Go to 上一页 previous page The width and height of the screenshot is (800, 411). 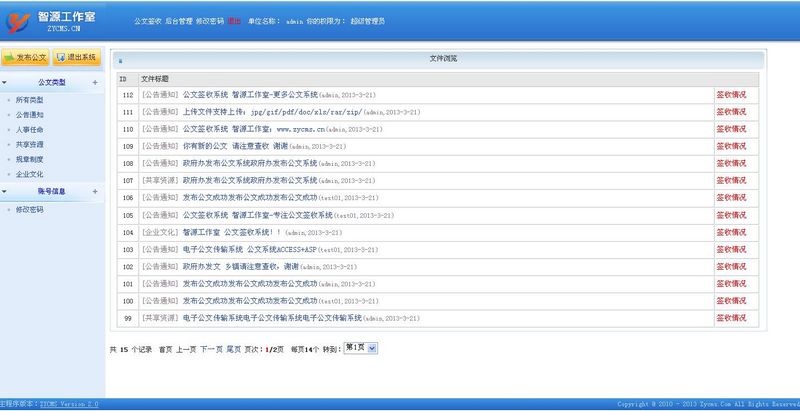click(186, 350)
